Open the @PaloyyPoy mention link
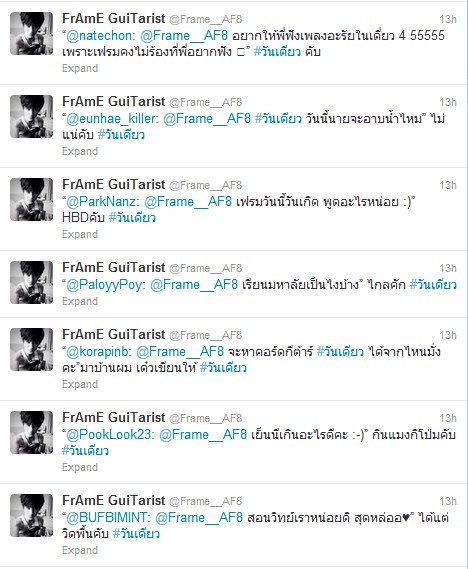468x569 pixels. (104, 285)
